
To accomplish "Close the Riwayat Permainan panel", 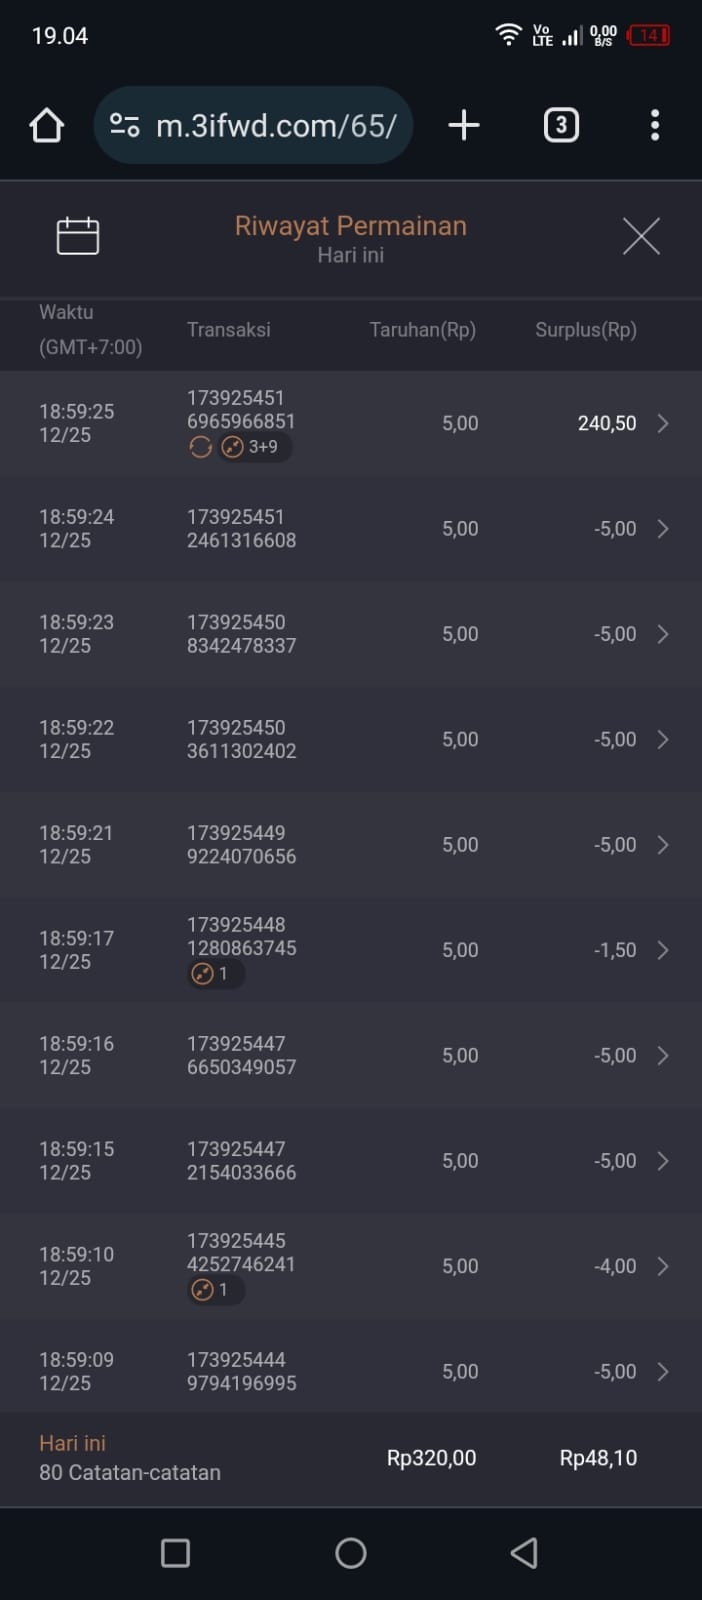I will (x=640, y=237).
